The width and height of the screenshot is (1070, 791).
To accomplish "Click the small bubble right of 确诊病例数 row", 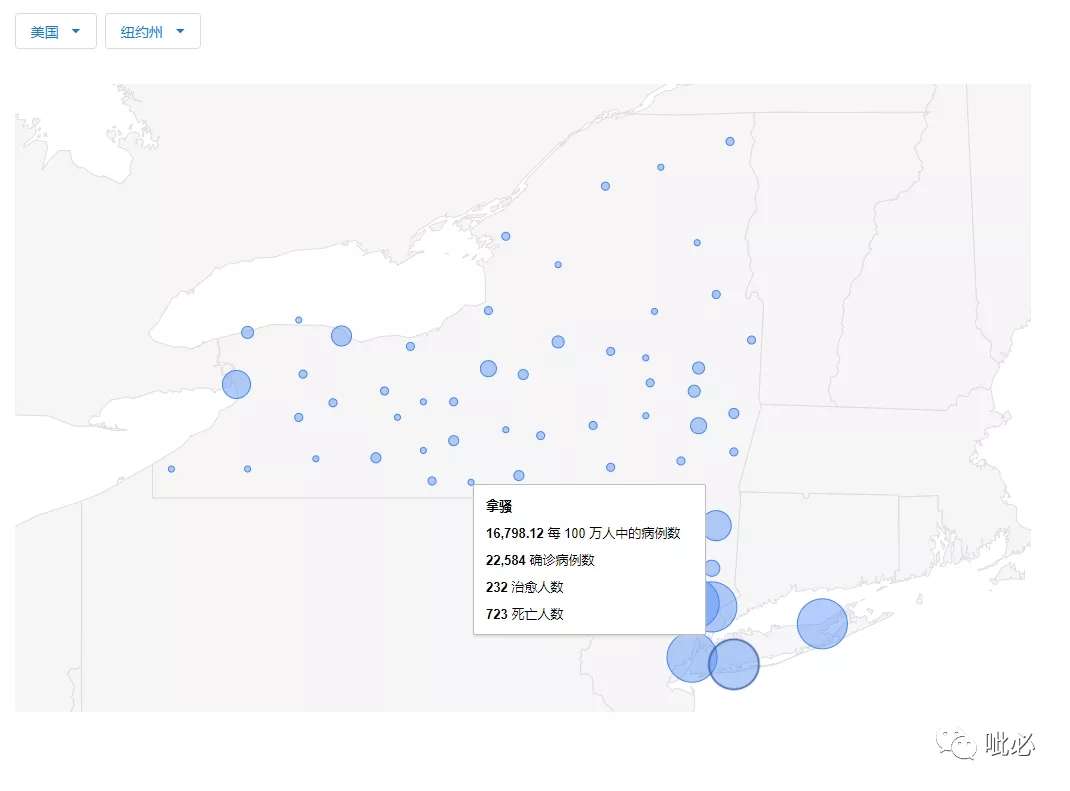I will point(712,568).
